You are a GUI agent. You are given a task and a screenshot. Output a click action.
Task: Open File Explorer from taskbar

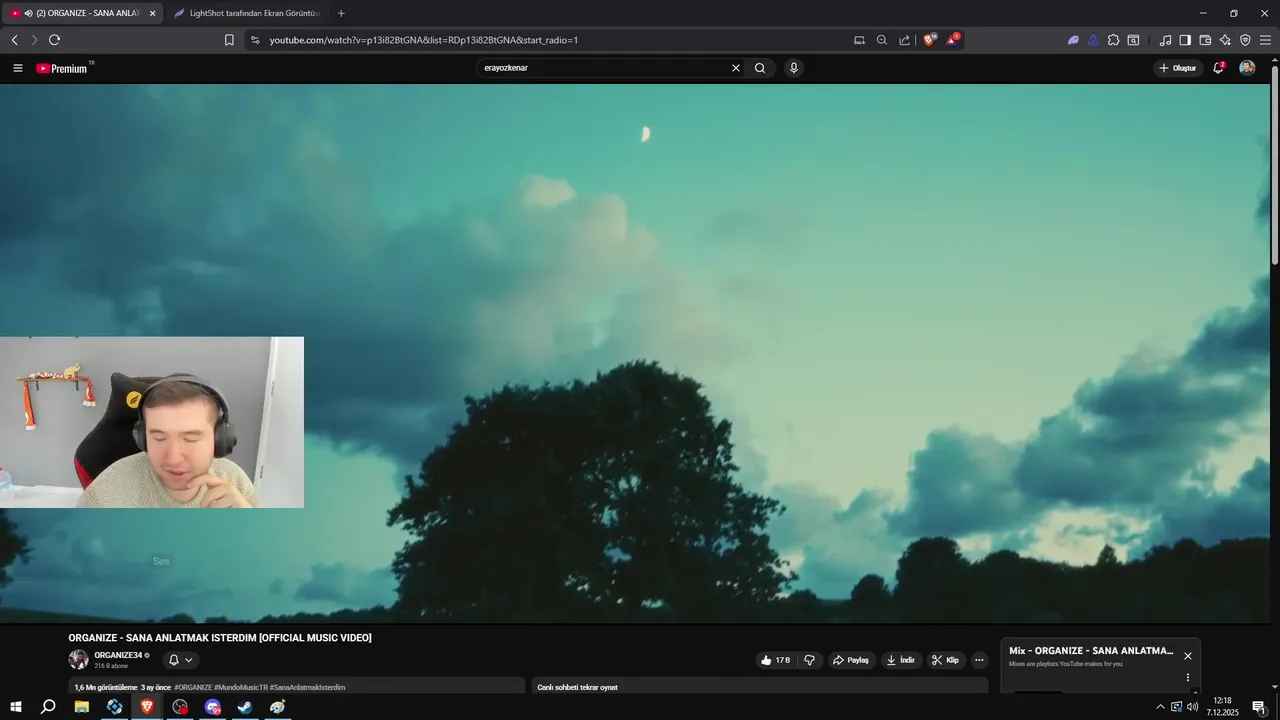(82, 707)
